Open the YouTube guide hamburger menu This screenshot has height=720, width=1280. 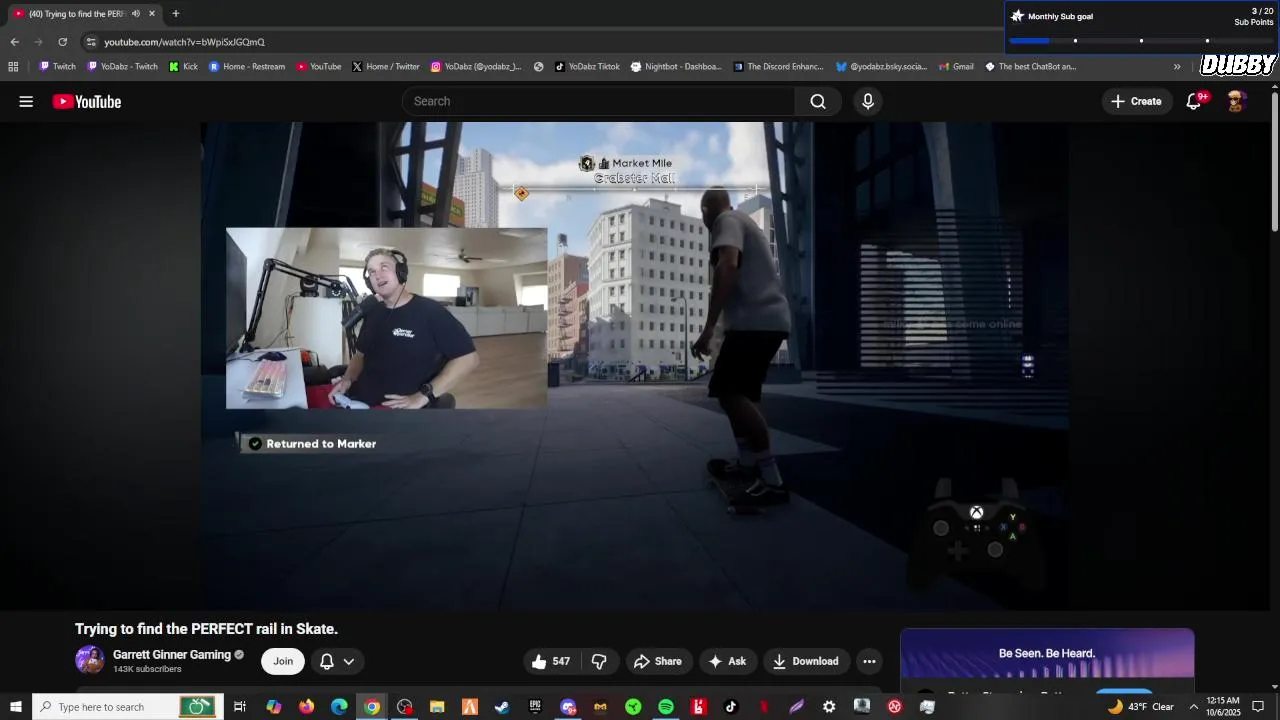(26, 101)
